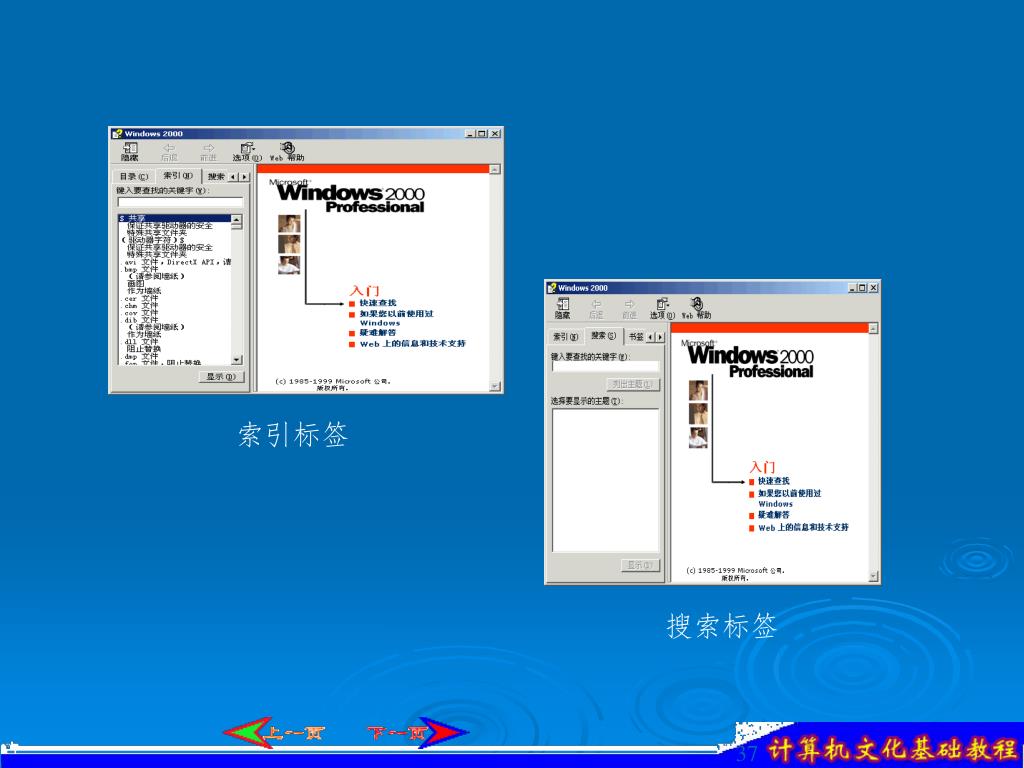Click content pane scroll-up arrow in search-tab window
The width and height of the screenshot is (1024, 768).
(x=873, y=328)
